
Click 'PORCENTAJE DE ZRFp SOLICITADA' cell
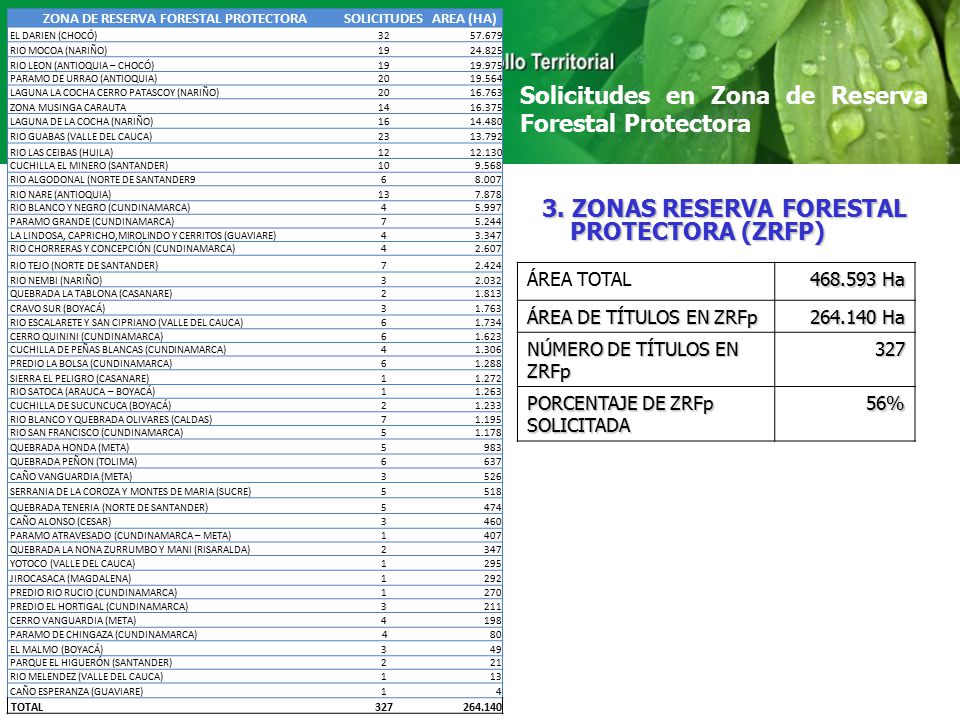click(x=646, y=414)
